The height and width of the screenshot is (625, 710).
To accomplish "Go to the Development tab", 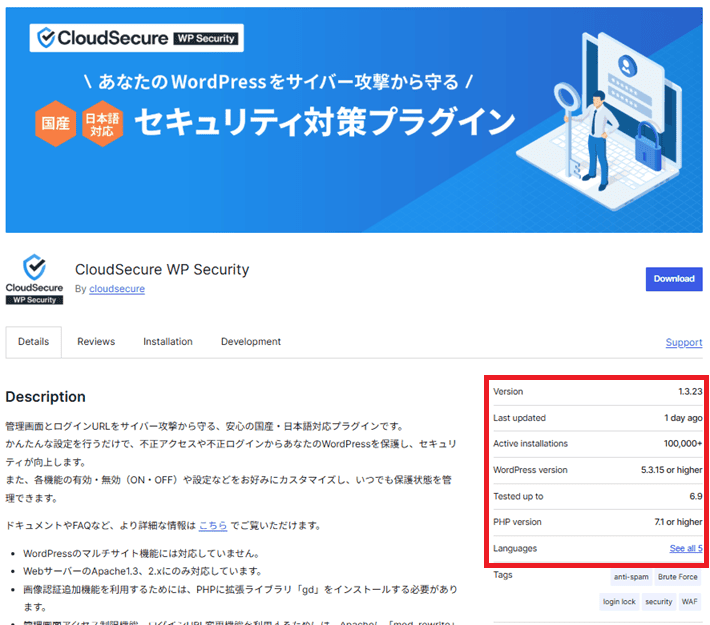I will (251, 342).
